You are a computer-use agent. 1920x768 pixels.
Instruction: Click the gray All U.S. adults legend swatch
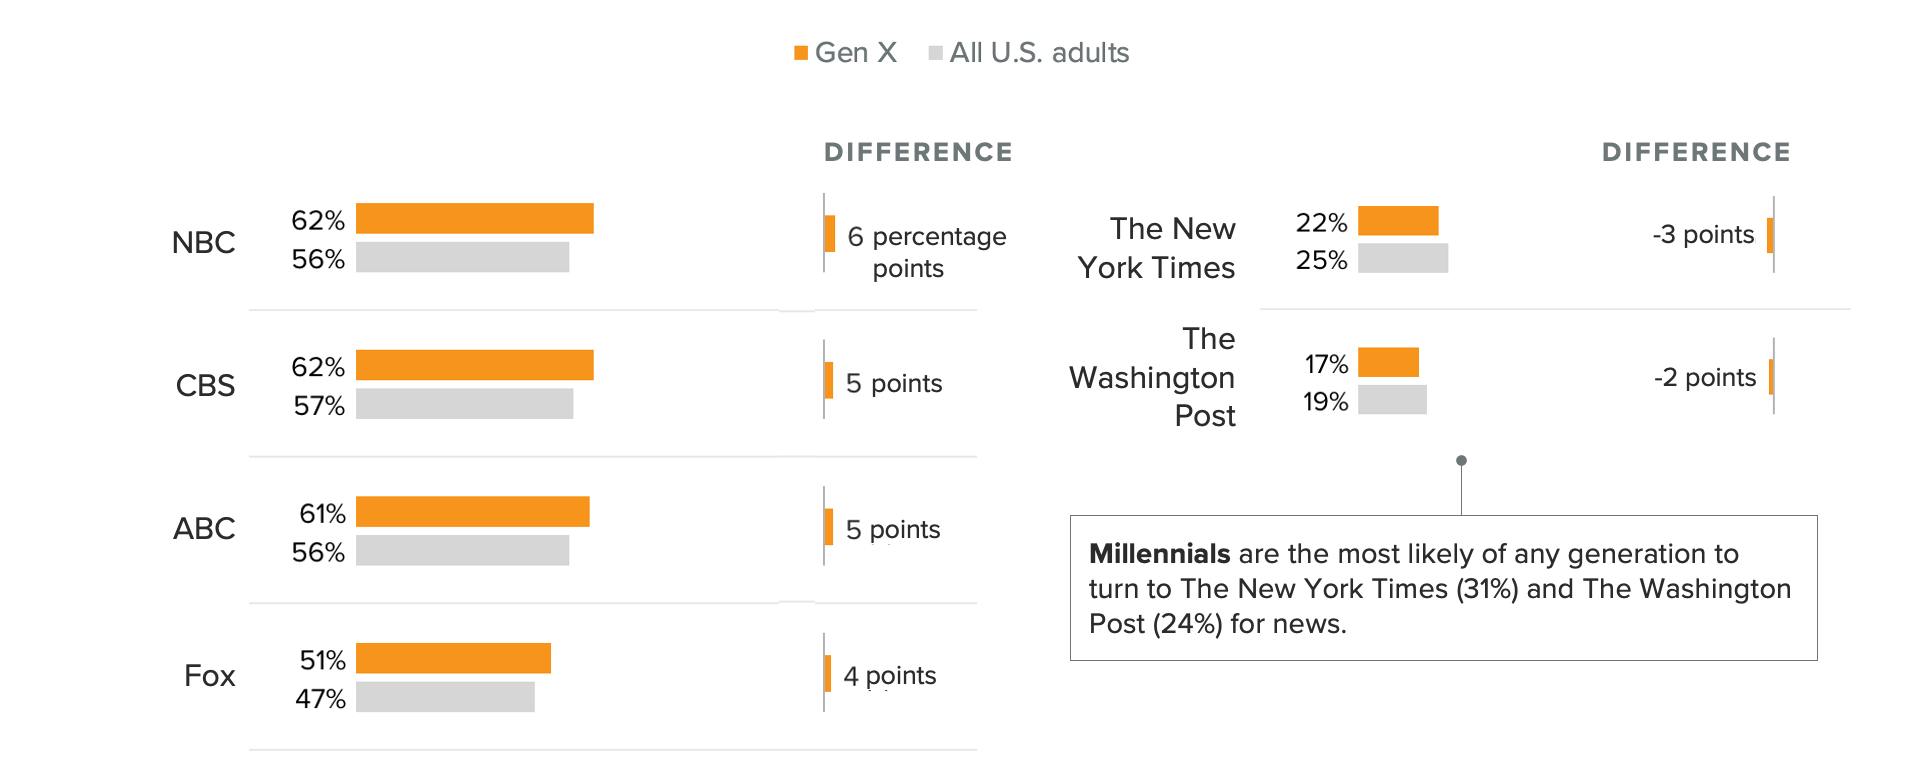tap(935, 53)
